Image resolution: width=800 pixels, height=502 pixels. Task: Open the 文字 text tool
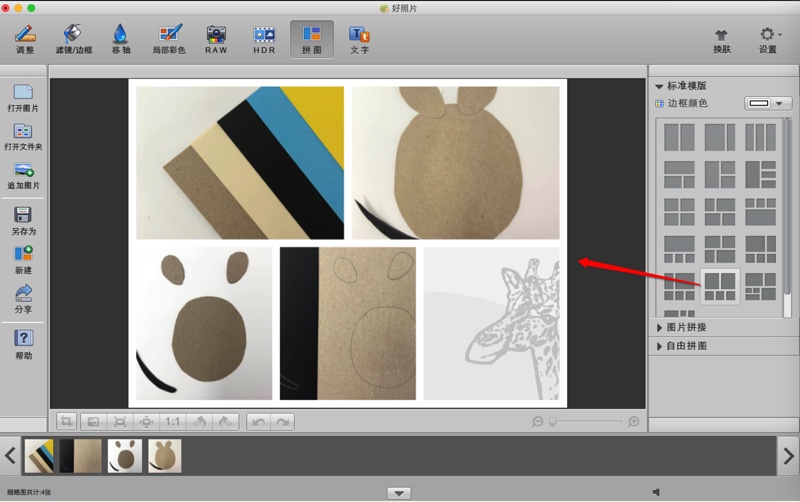[360, 39]
